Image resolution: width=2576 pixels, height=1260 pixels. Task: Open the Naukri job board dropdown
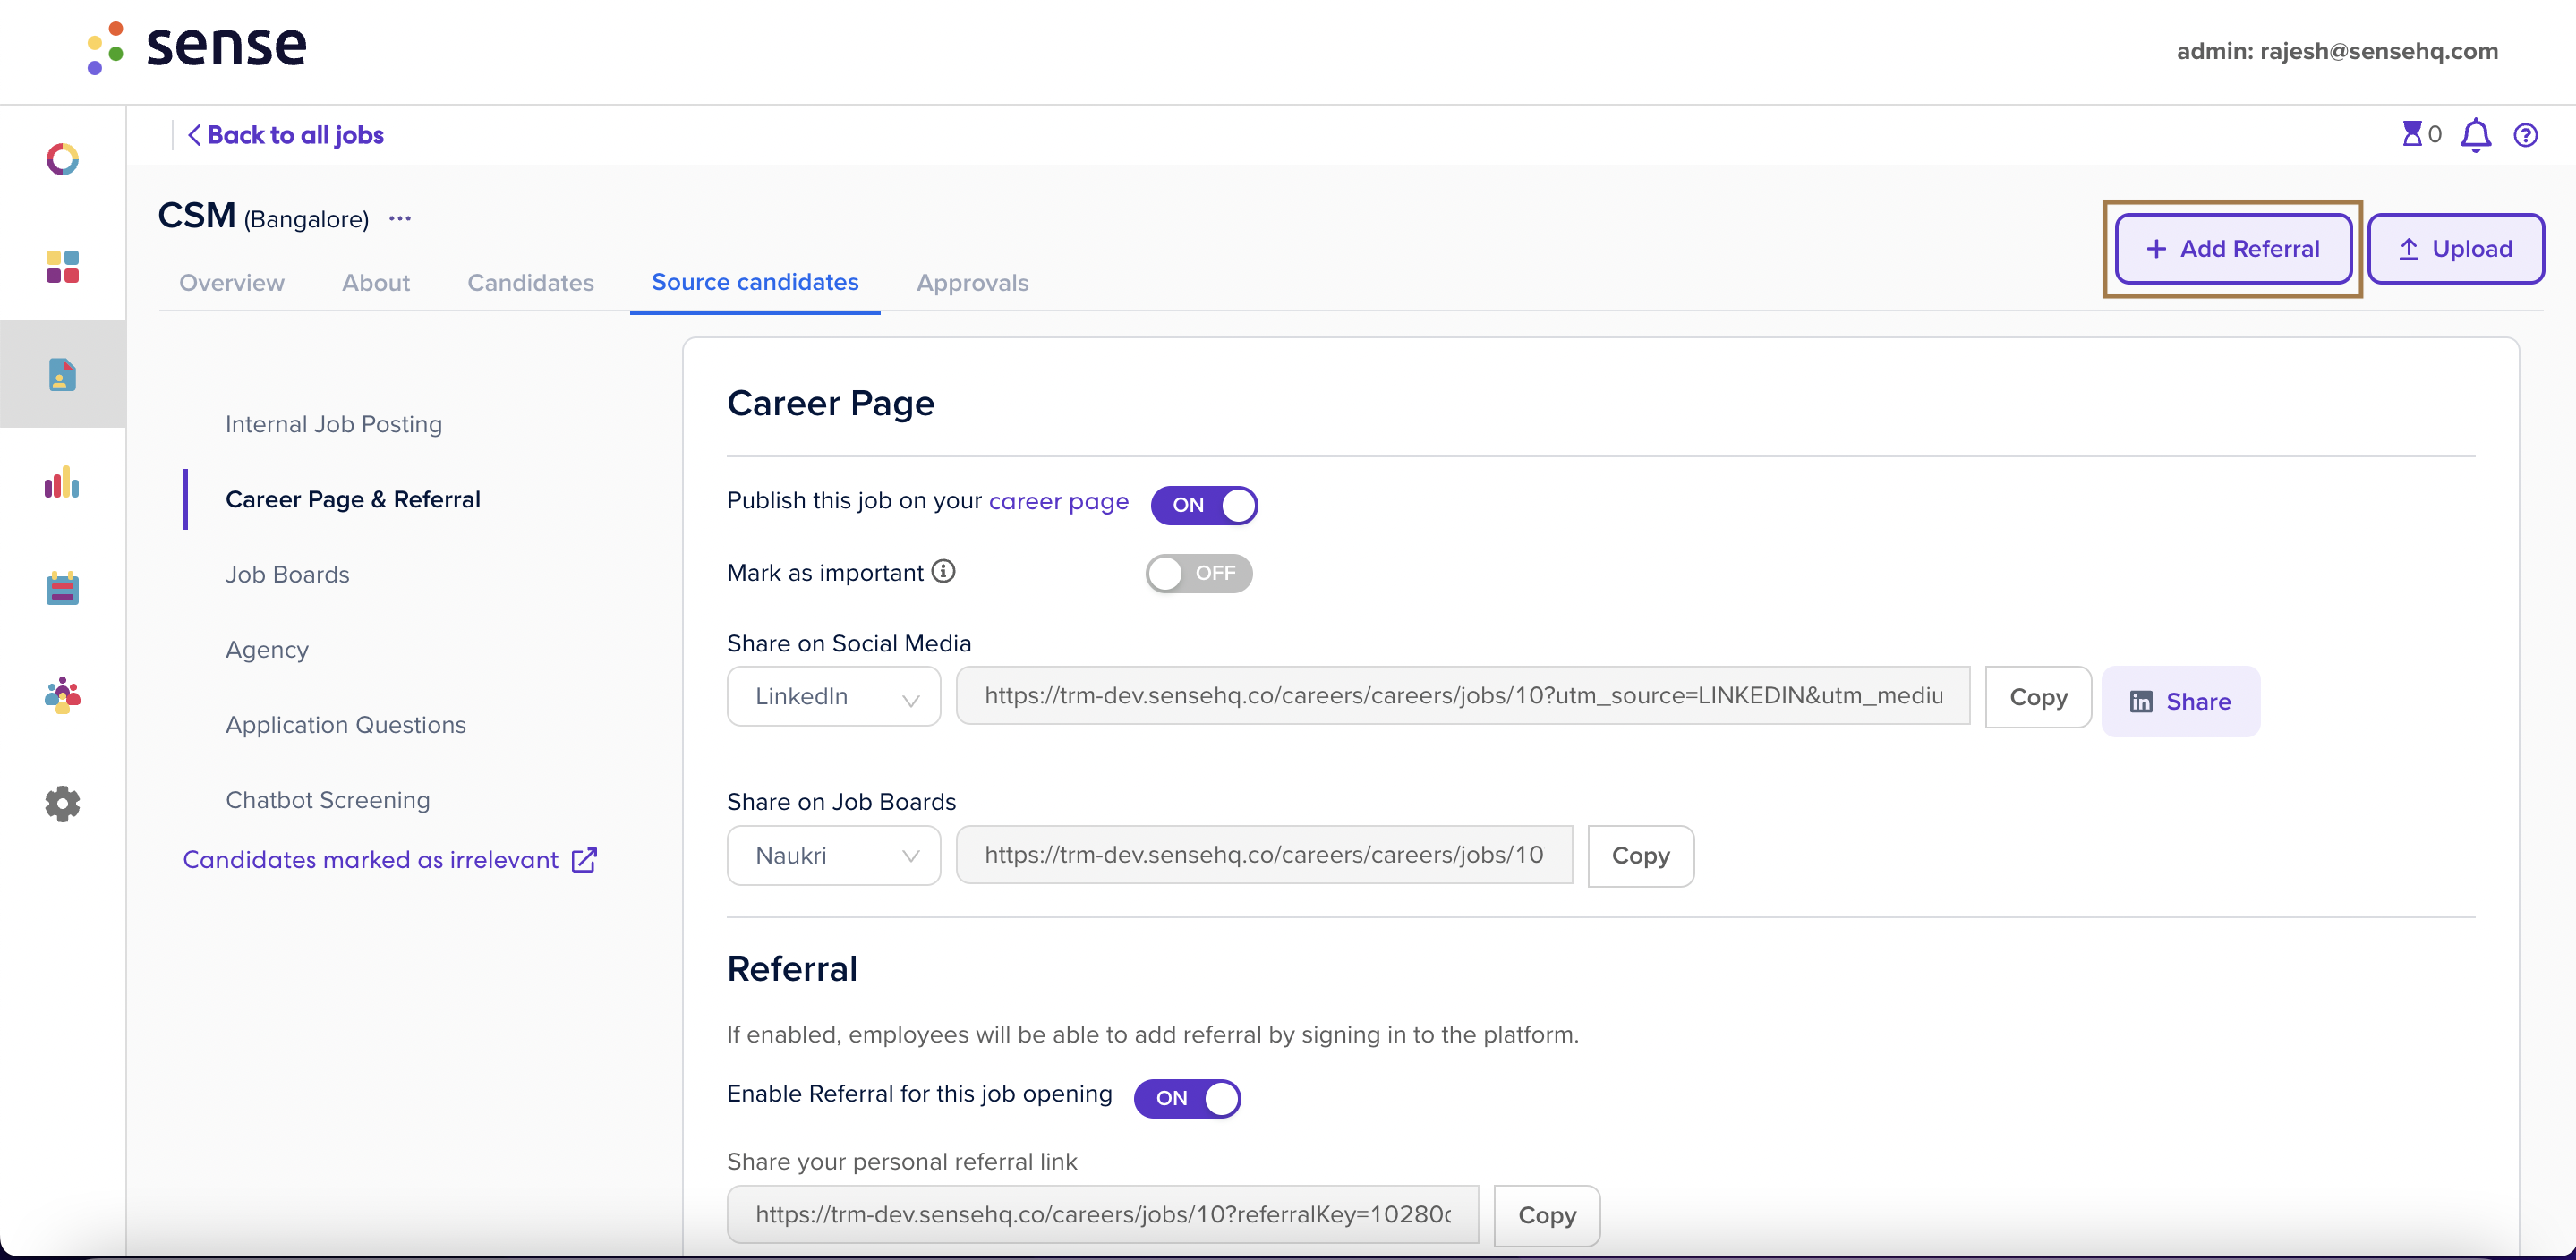click(x=834, y=856)
